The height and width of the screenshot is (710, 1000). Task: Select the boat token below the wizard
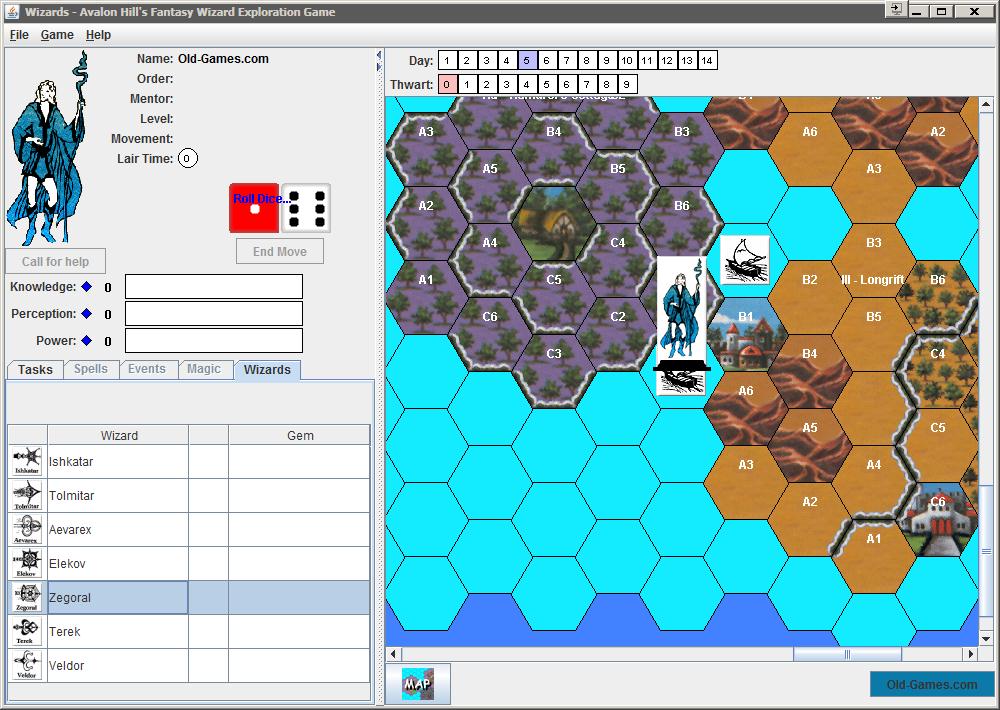(x=681, y=379)
